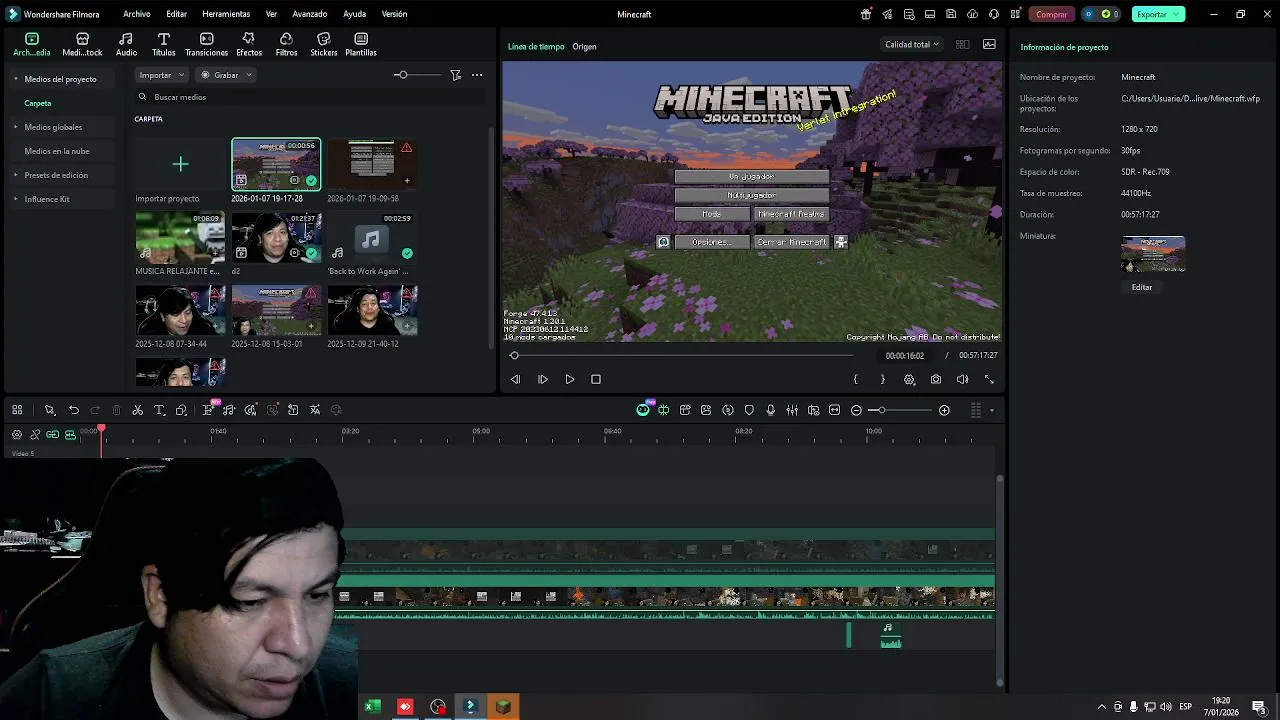The height and width of the screenshot is (720, 1280).
Task: Click the layout grid icon in timeline toolbar
Action: point(17,410)
